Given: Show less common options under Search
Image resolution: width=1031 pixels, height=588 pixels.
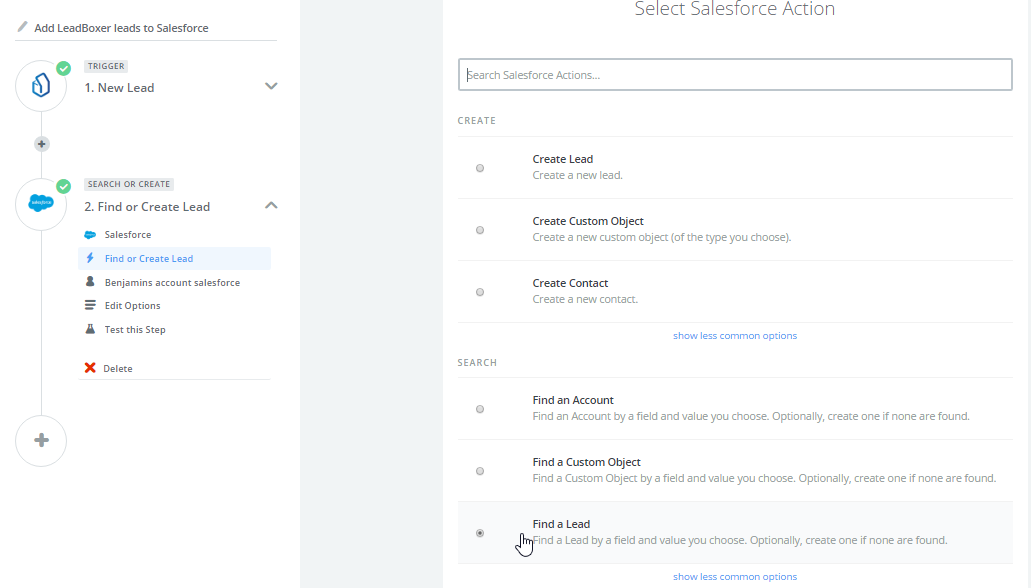Looking at the screenshot, I should point(735,577).
